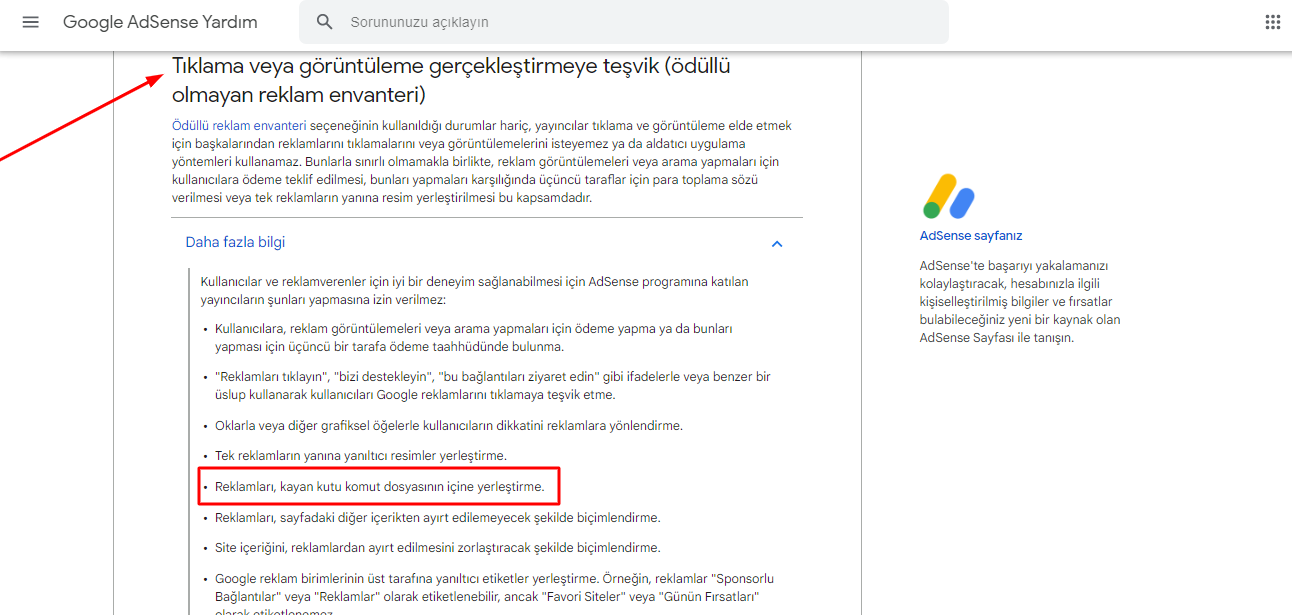Open the Ödüllü reklam envanteri link
Image resolution: width=1292 pixels, height=615 pixels.
click(239, 126)
